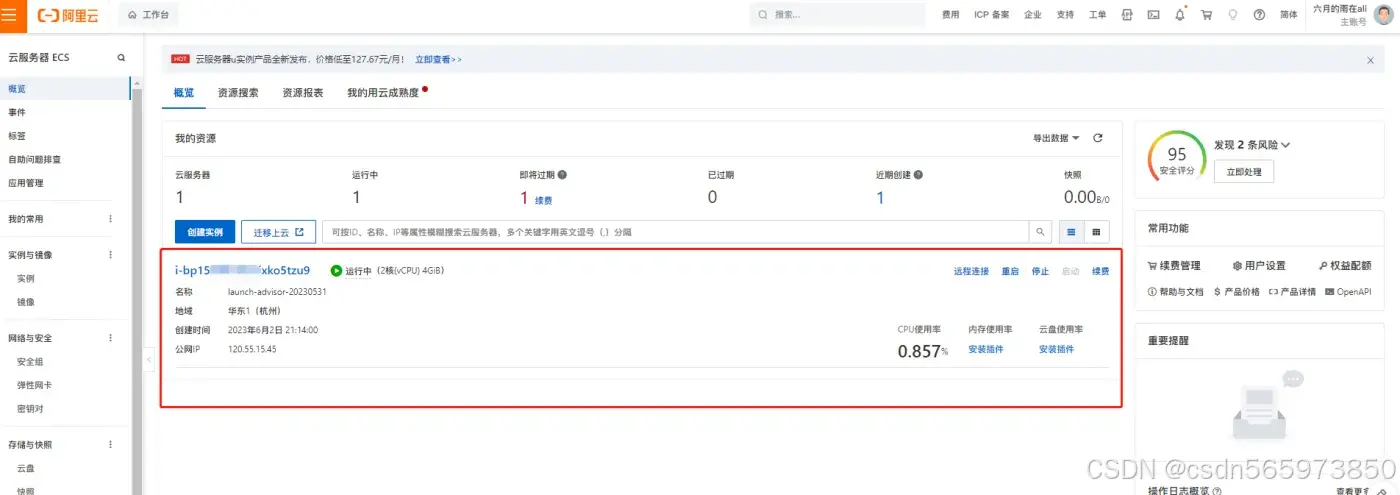1400x495 pixels.
Task: Open 续费管理 shortcut
Action: (1174, 266)
